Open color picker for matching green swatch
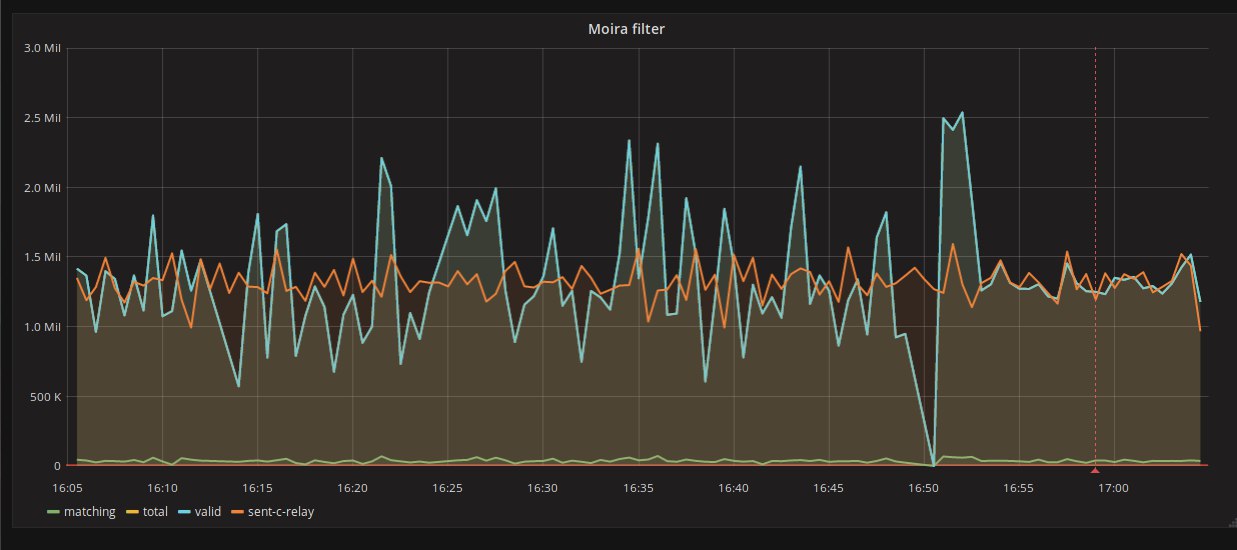The width and height of the screenshot is (1237, 550). (x=54, y=512)
